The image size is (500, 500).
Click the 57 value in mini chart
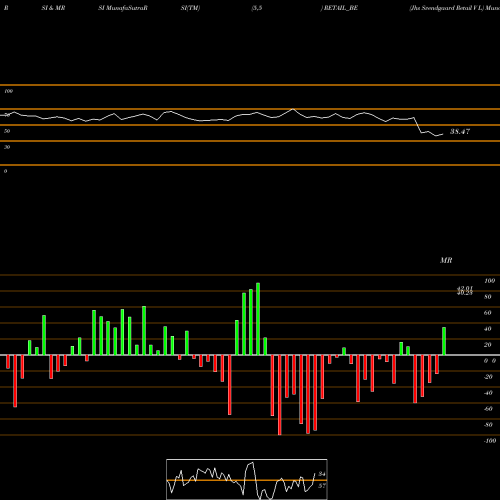tap(322, 486)
